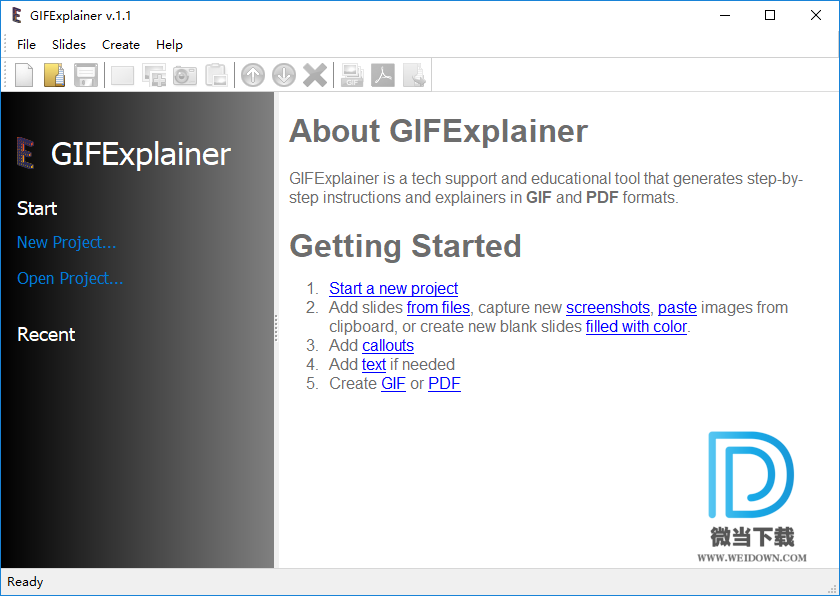Click the last export toolbar icon

[x=414, y=75]
